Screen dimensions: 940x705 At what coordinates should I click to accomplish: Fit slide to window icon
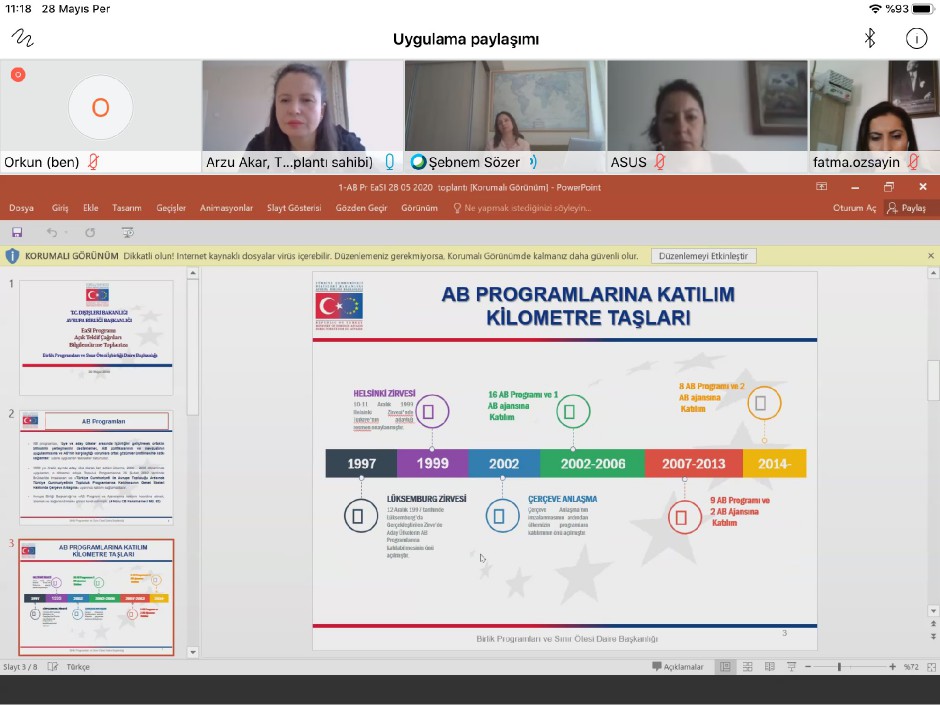[931, 667]
